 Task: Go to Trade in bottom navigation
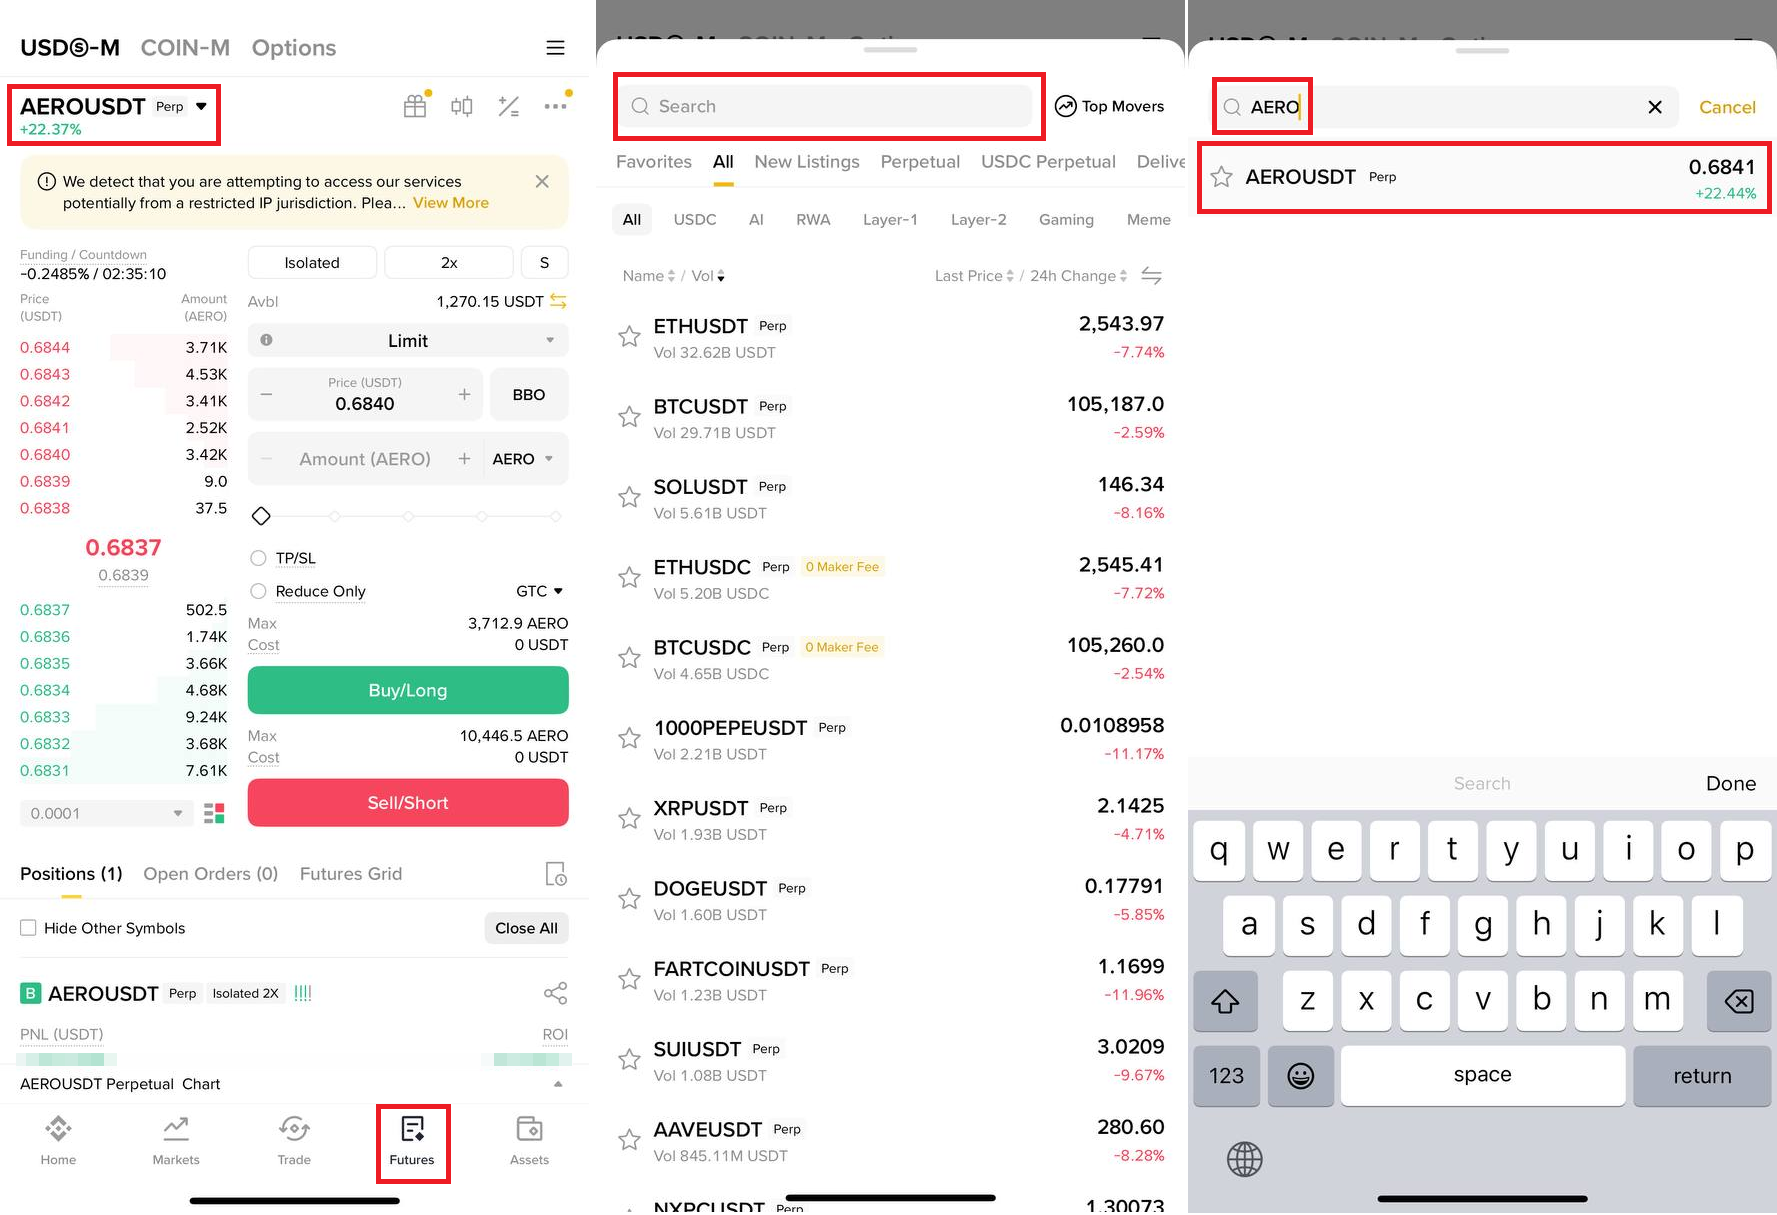[x=294, y=1141]
